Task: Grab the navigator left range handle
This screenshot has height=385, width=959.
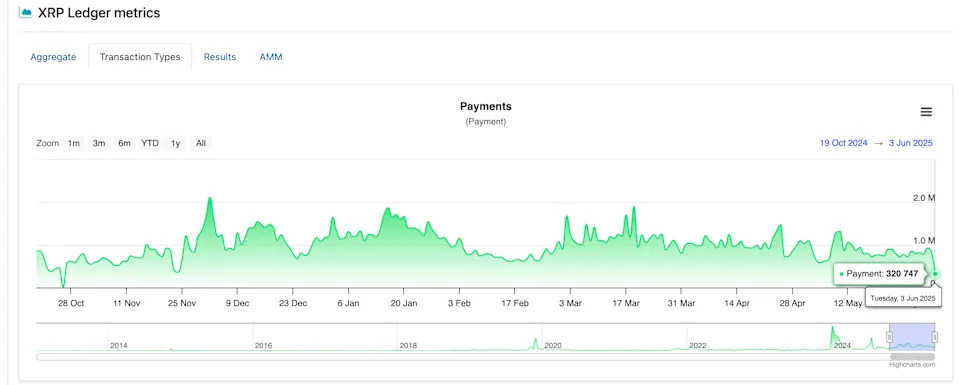Action: 889,337
